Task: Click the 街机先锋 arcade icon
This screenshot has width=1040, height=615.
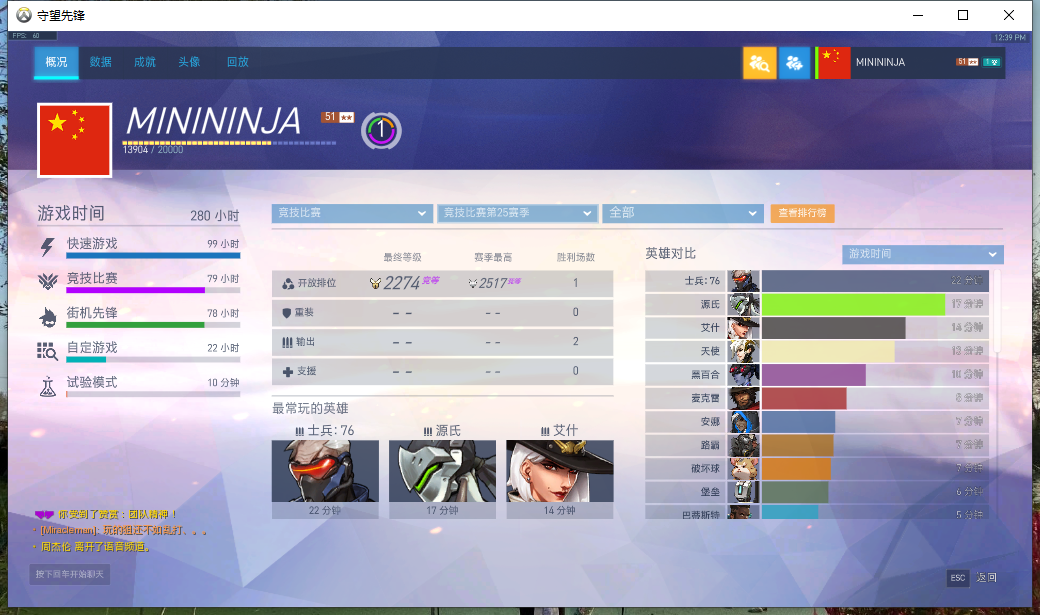Action: [48, 317]
